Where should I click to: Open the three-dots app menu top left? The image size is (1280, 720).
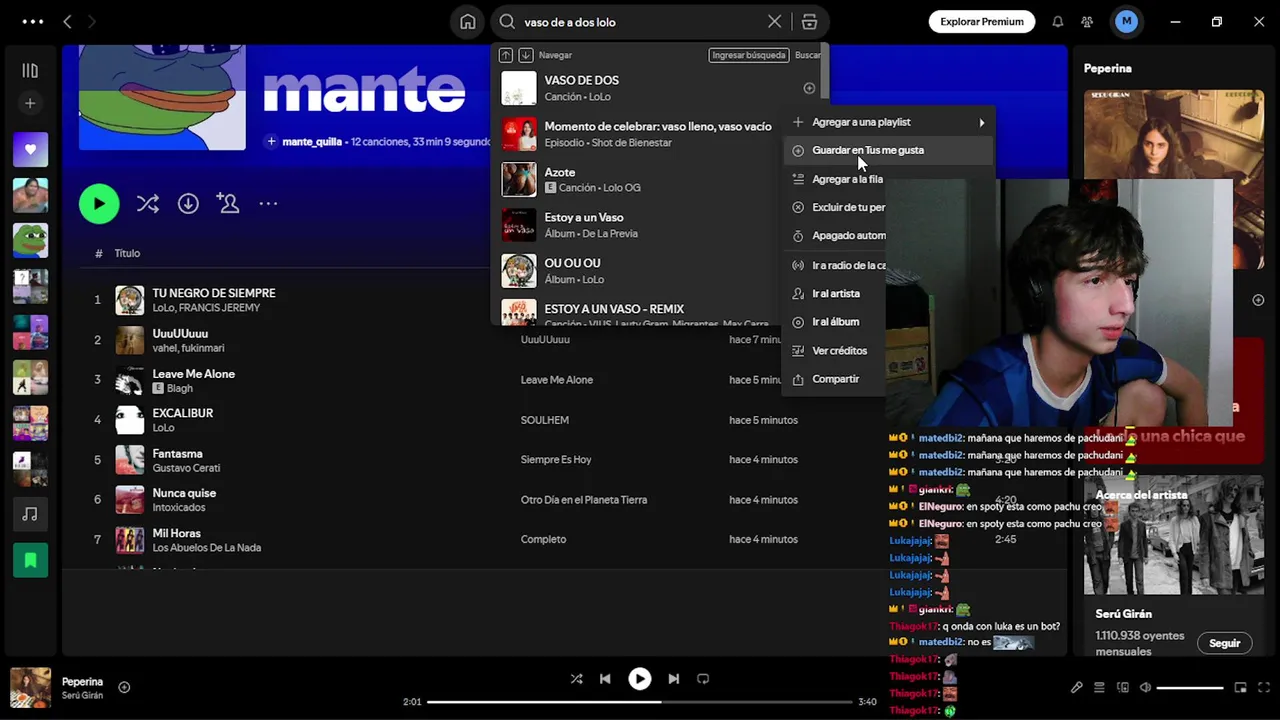32,22
